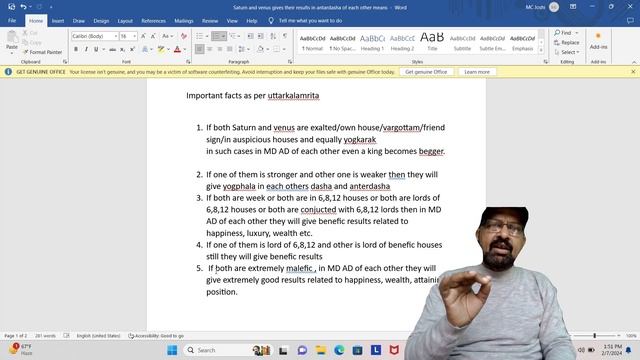Viewport: 640px width, 360px height.
Task: Expand the Font dialog launcher
Action: click(x=188, y=62)
